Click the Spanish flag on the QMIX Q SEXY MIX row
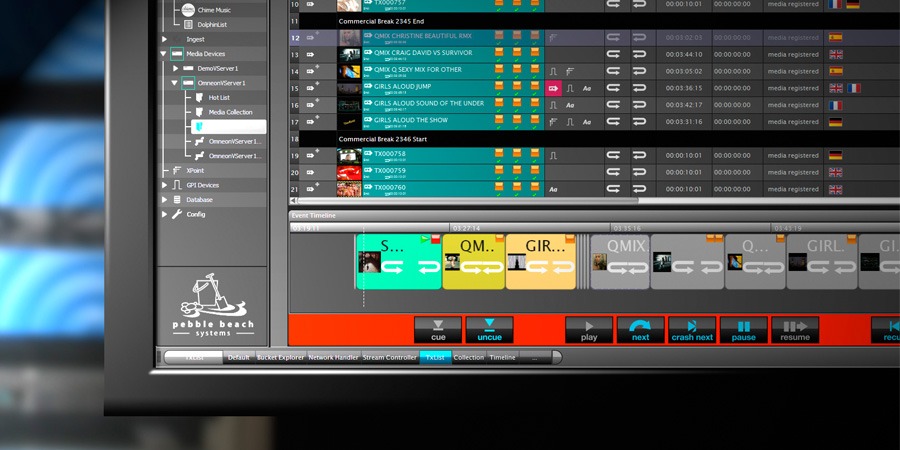900x450 pixels. [x=836, y=71]
